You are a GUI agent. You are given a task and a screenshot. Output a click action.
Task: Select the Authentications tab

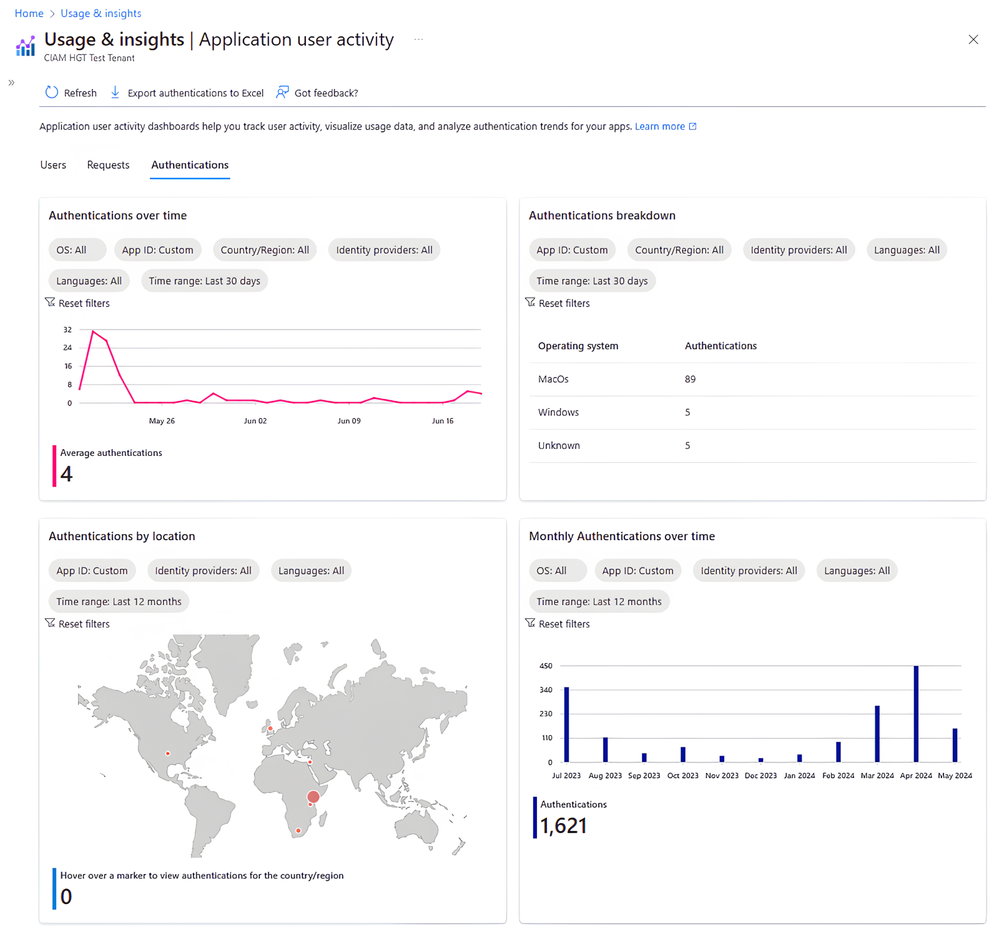(190, 165)
